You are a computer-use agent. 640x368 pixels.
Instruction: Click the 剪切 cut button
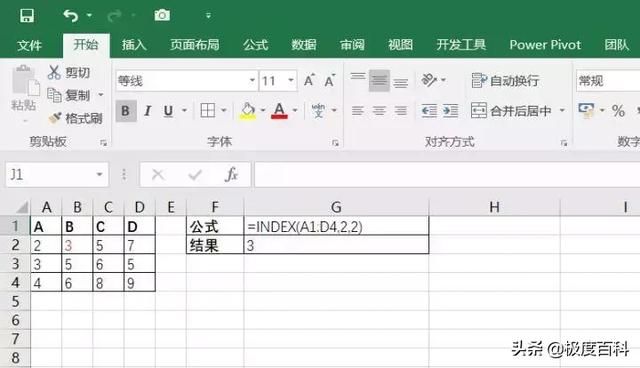pos(69,73)
